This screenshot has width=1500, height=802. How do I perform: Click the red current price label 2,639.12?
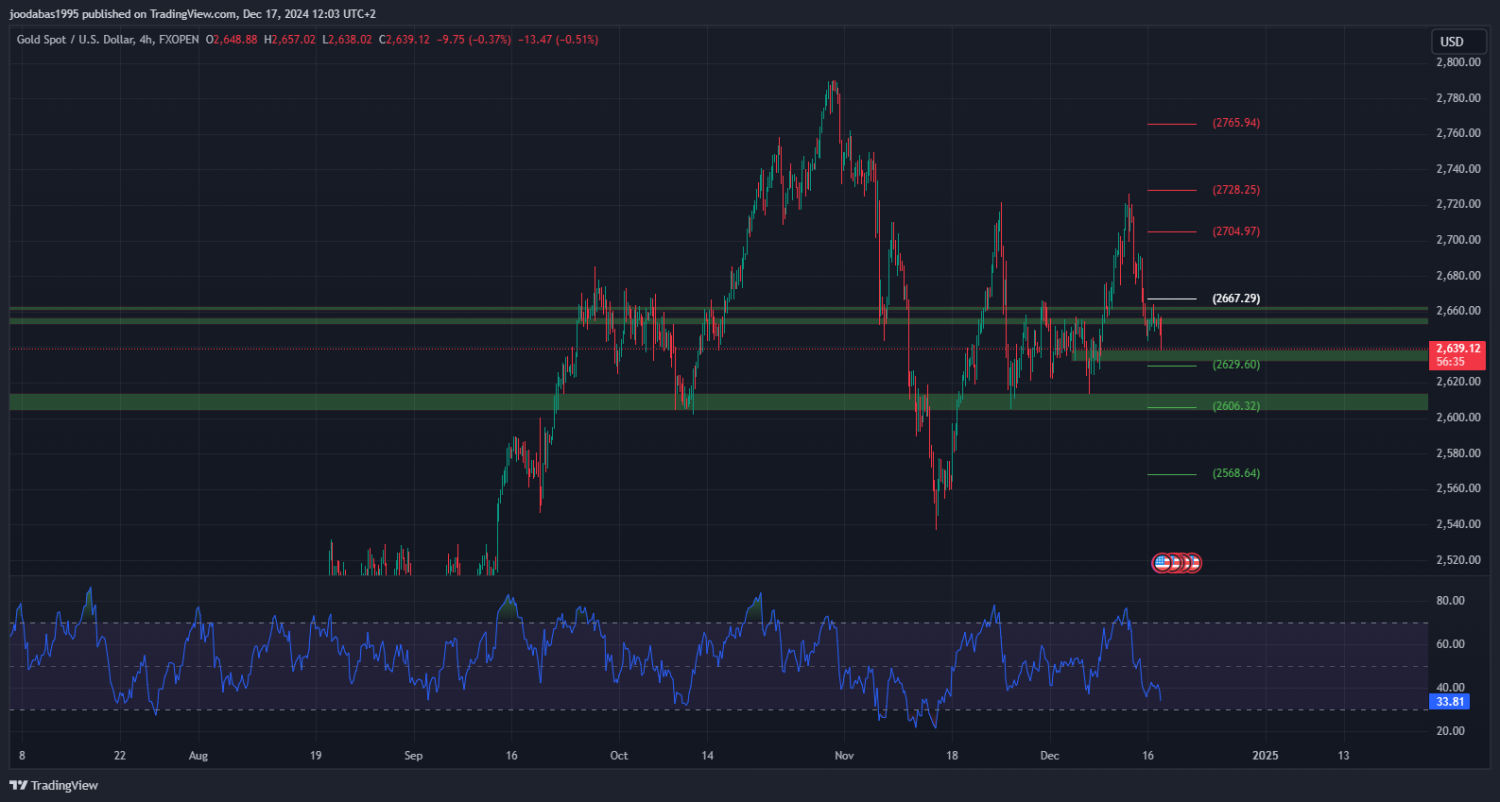[x=1456, y=348]
